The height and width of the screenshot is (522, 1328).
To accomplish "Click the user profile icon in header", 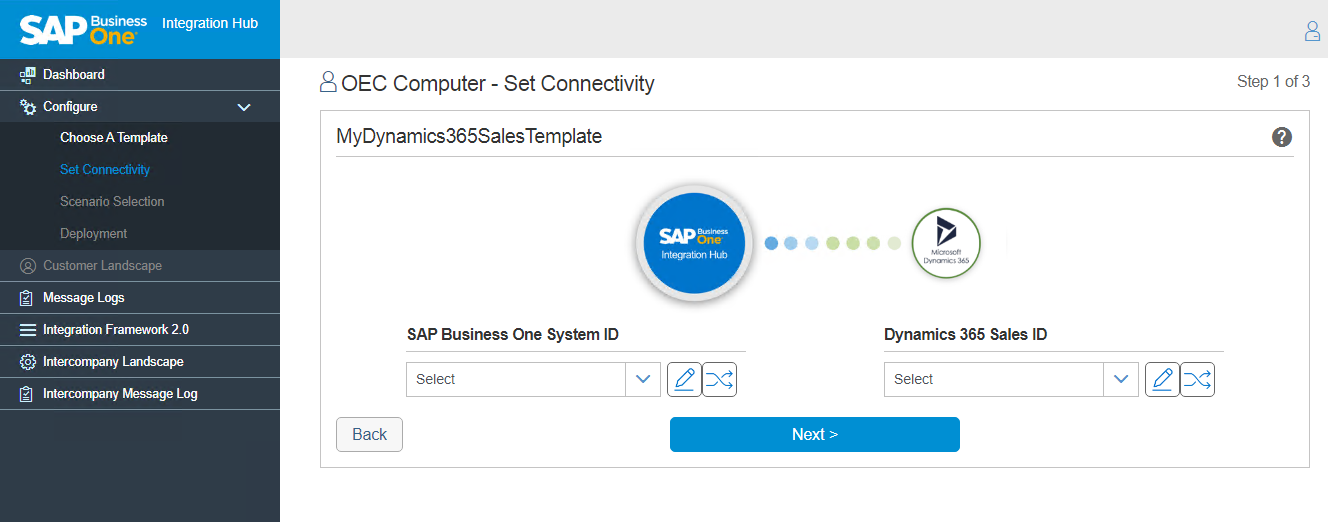I will tap(1312, 31).
